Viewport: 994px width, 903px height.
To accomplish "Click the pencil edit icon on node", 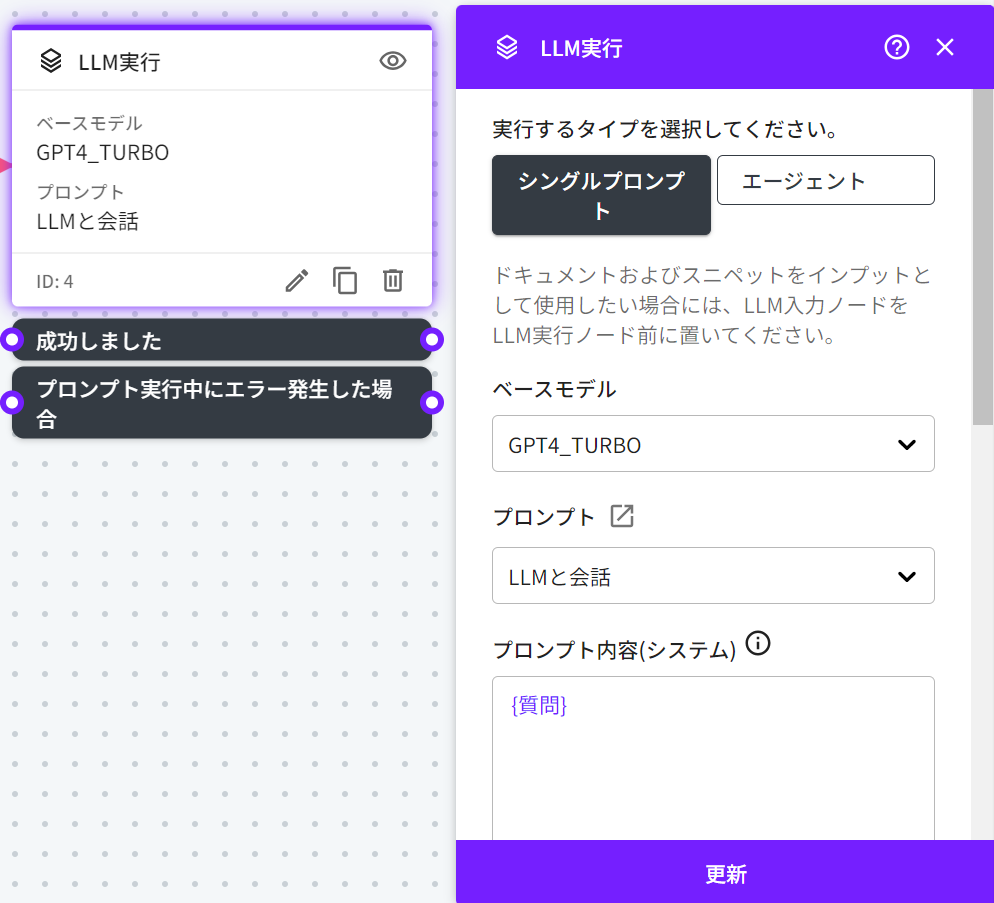I will (297, 281).
